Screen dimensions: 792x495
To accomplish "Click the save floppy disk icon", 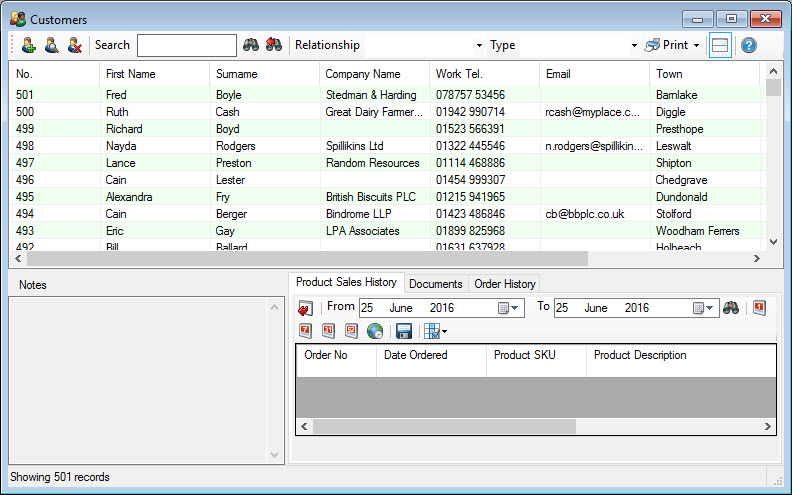I will coord(404,331).
